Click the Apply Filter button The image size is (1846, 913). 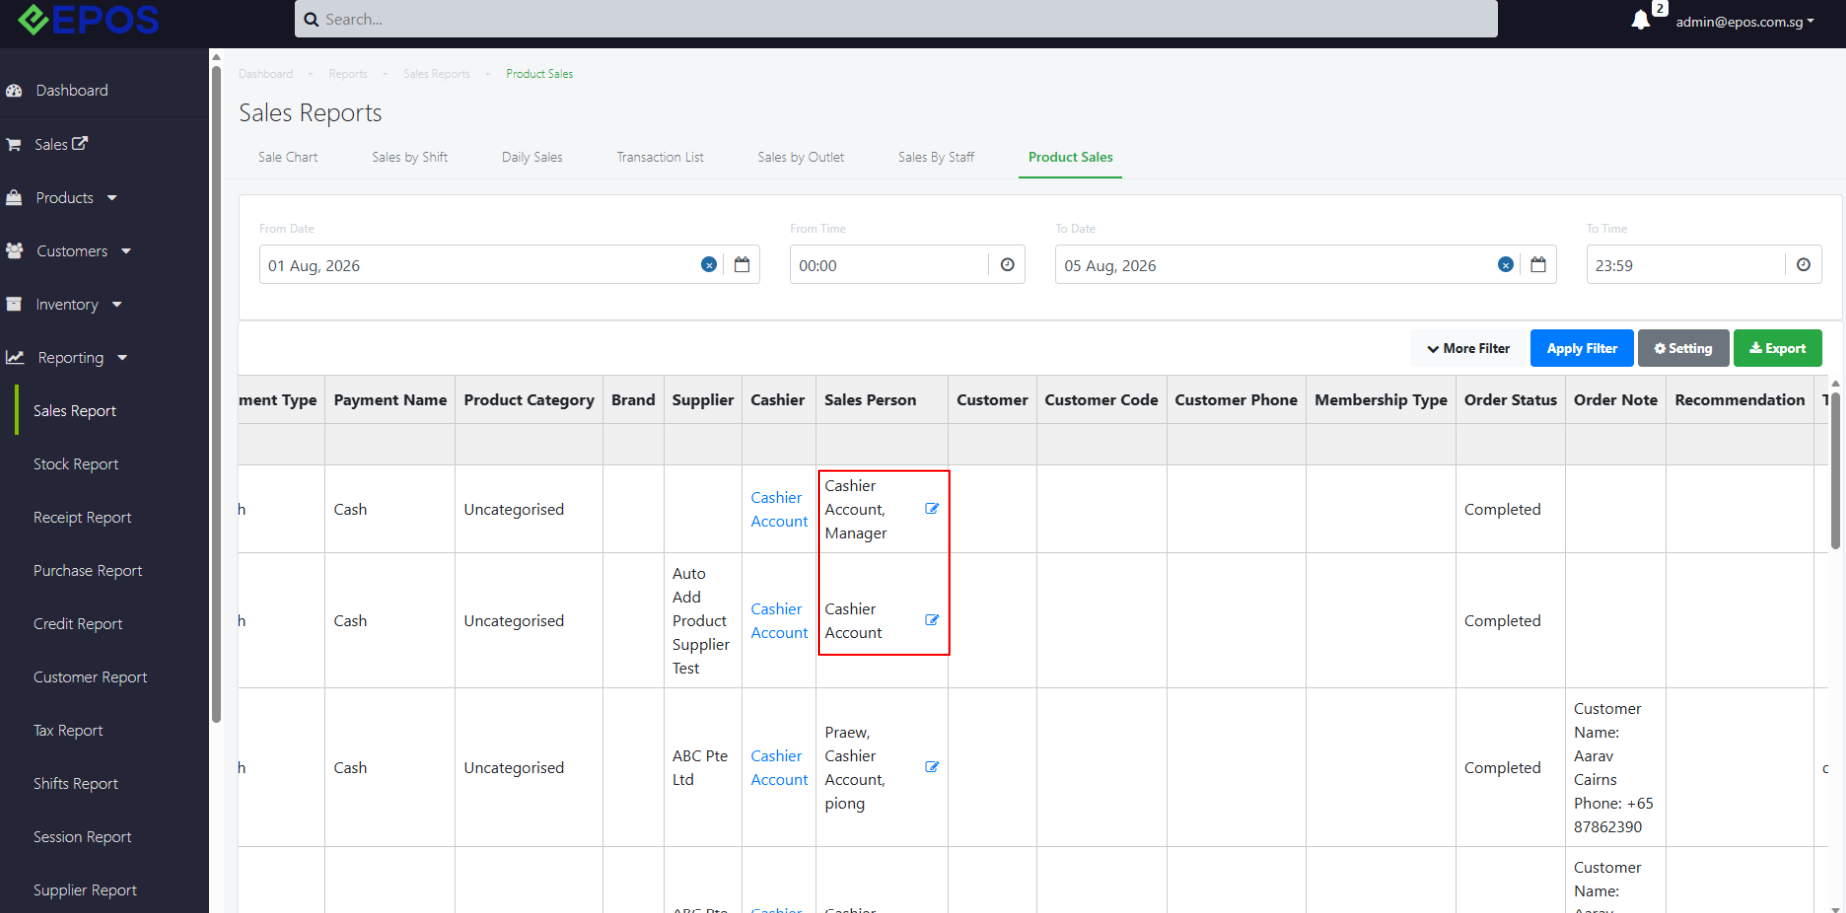click(x=1581, y=348)
